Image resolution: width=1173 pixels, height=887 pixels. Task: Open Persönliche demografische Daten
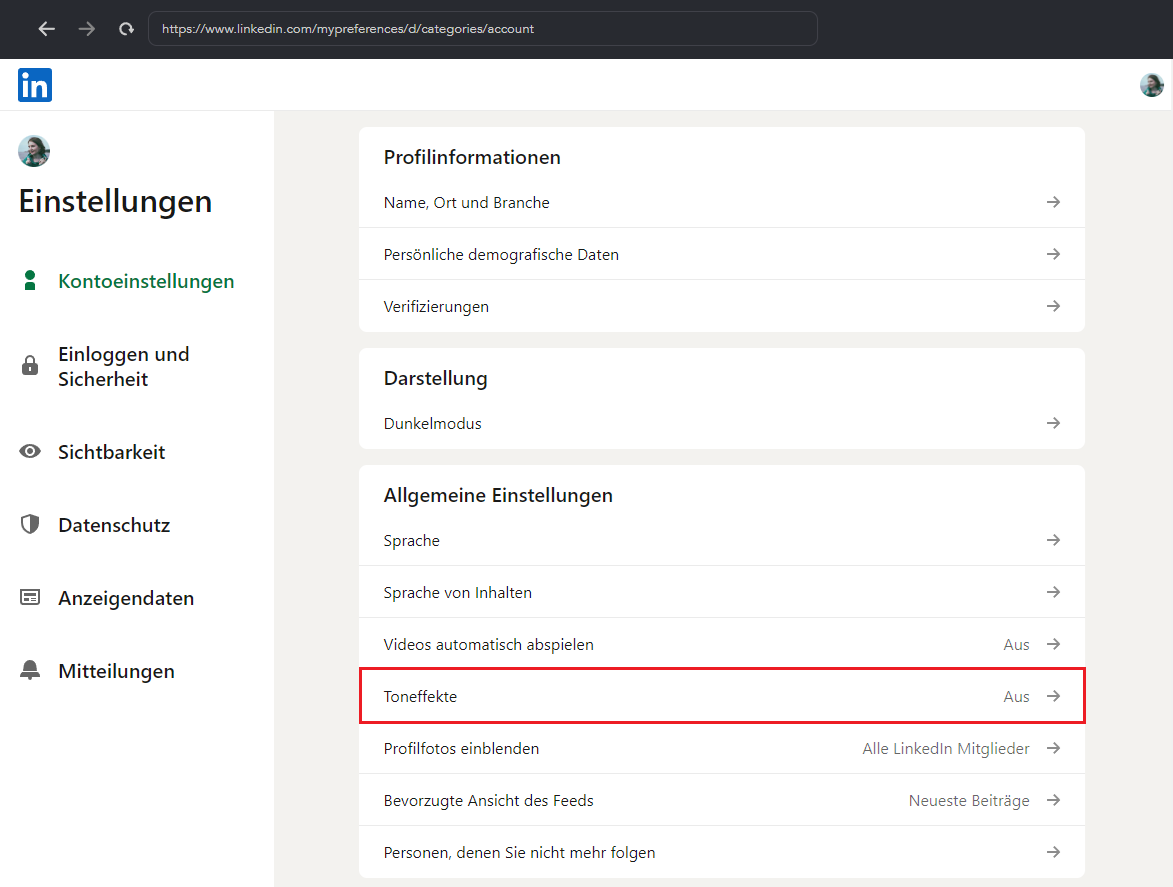pos(720,255)
